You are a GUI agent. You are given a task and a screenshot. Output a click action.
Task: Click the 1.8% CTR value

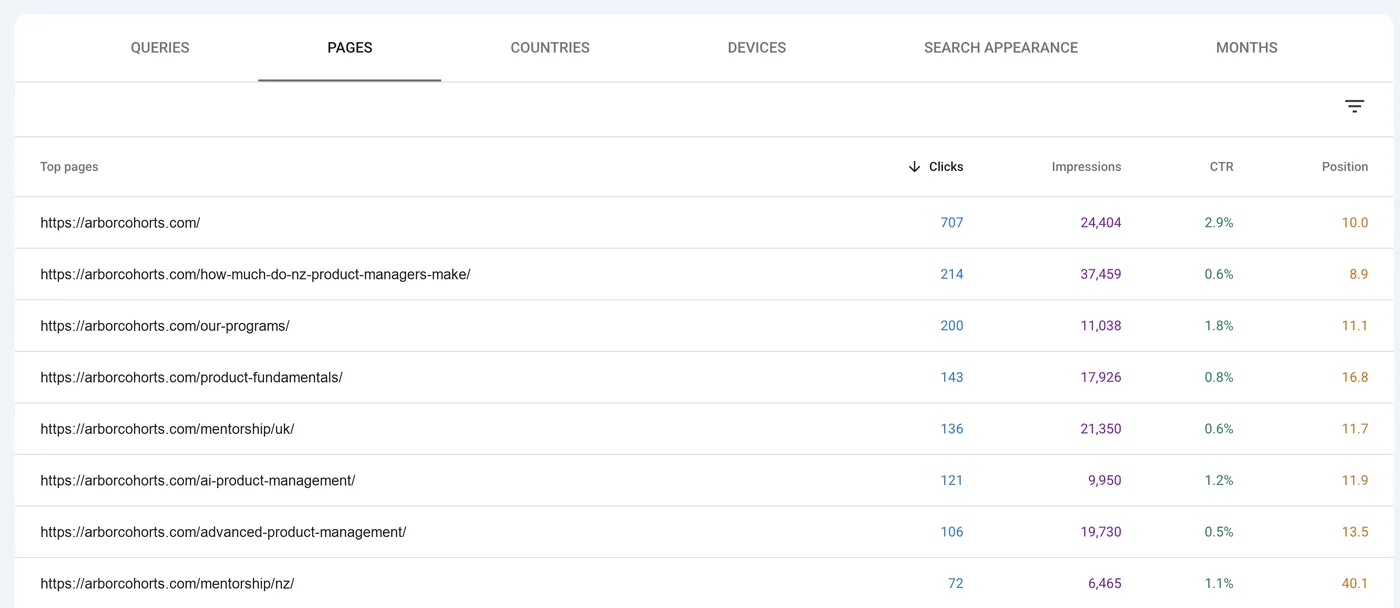(1219, 326)
